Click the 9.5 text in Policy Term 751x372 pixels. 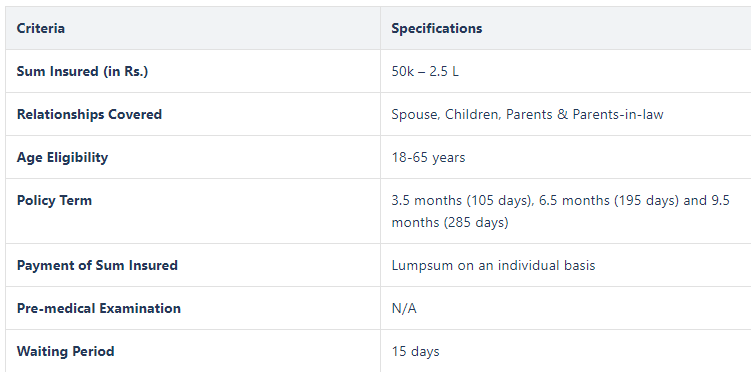click(x=718, y=200)
